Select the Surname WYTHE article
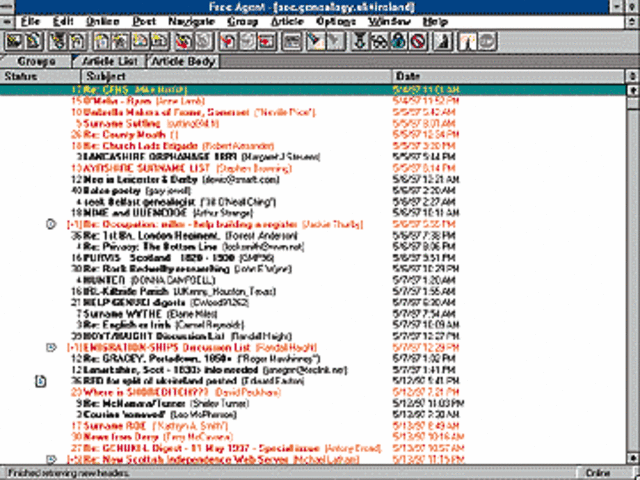This screenshot has height=480, width=640. click(x=313, y=314)
